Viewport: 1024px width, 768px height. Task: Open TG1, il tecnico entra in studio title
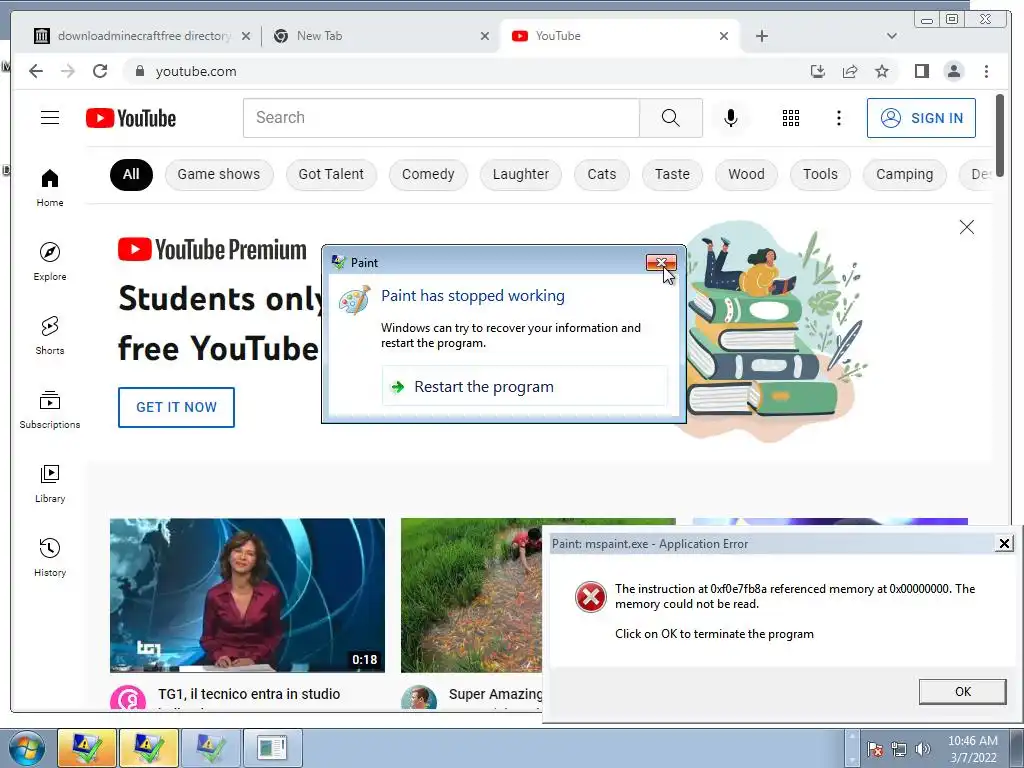coord(249,694)
